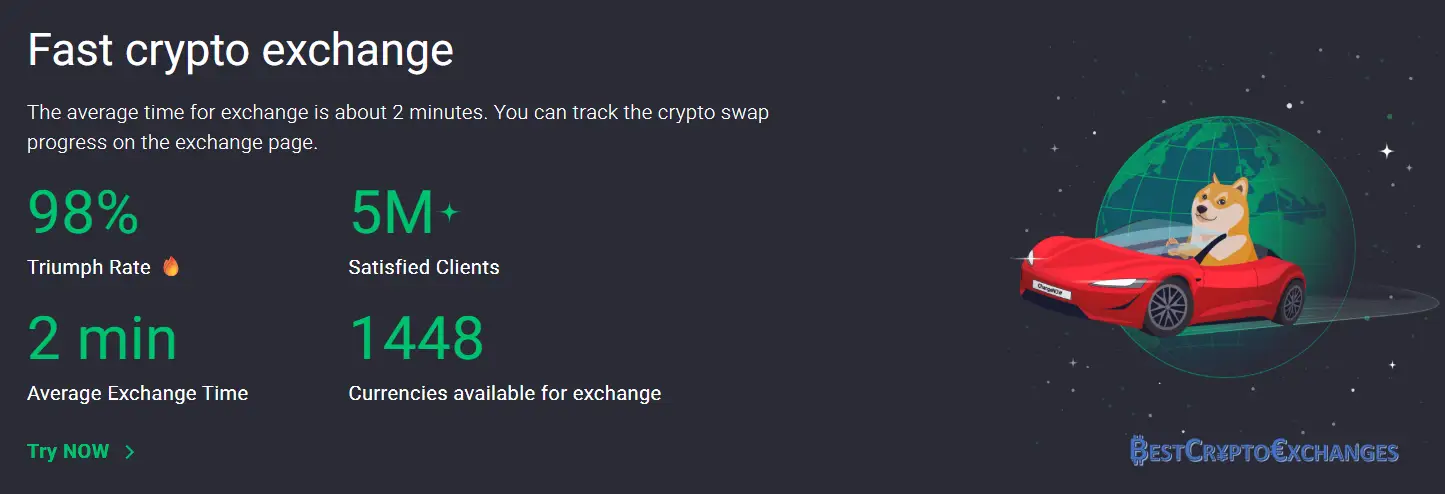Click the chevron arrow beside Try NOW
This screenshot has width=1445, height=494.
point(129,452)
